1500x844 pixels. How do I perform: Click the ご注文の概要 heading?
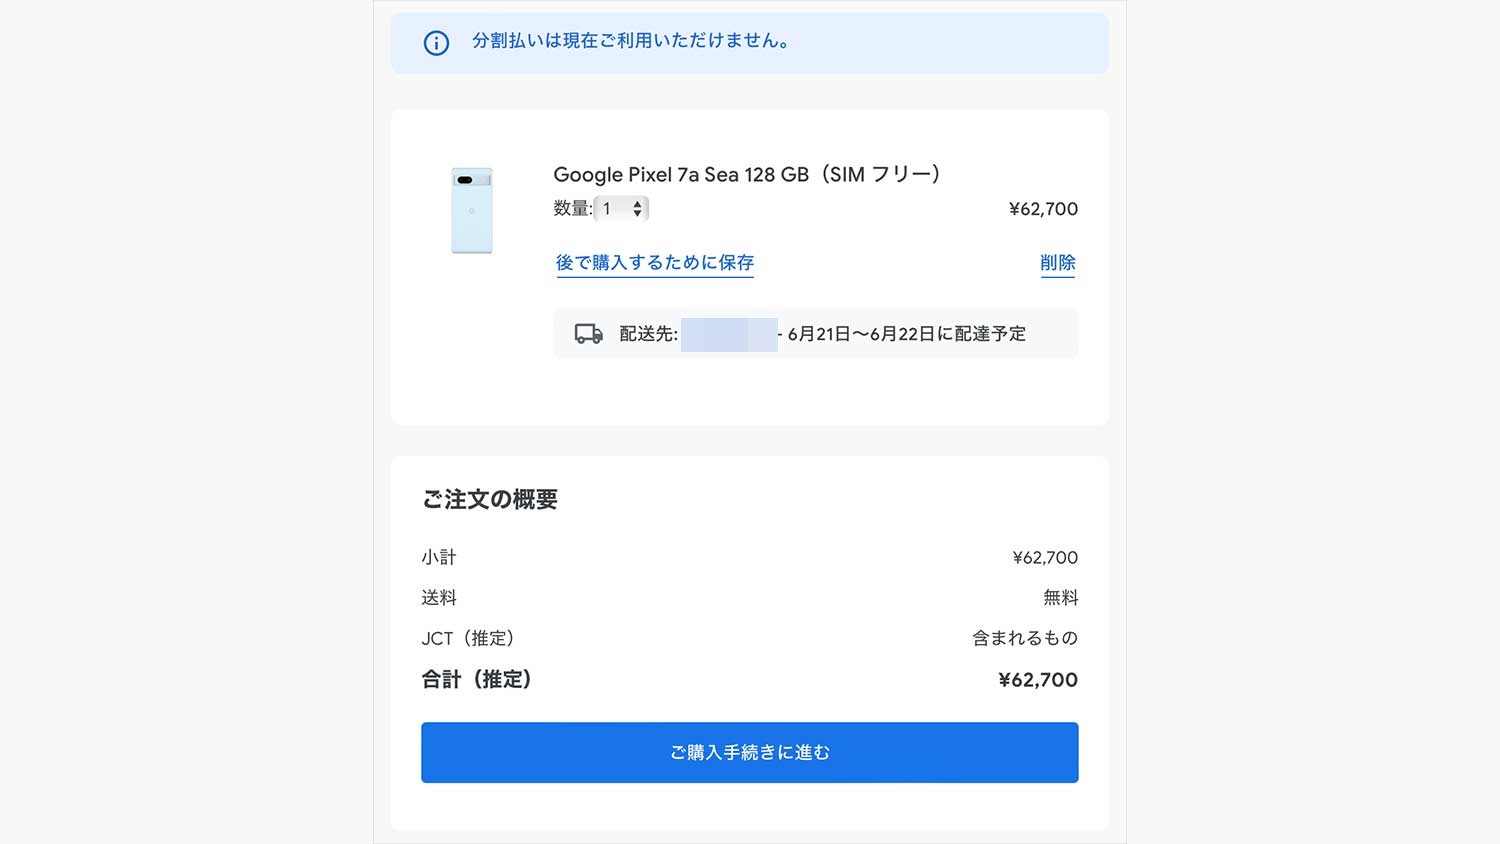pyautogui.click(x=489, y=499)
